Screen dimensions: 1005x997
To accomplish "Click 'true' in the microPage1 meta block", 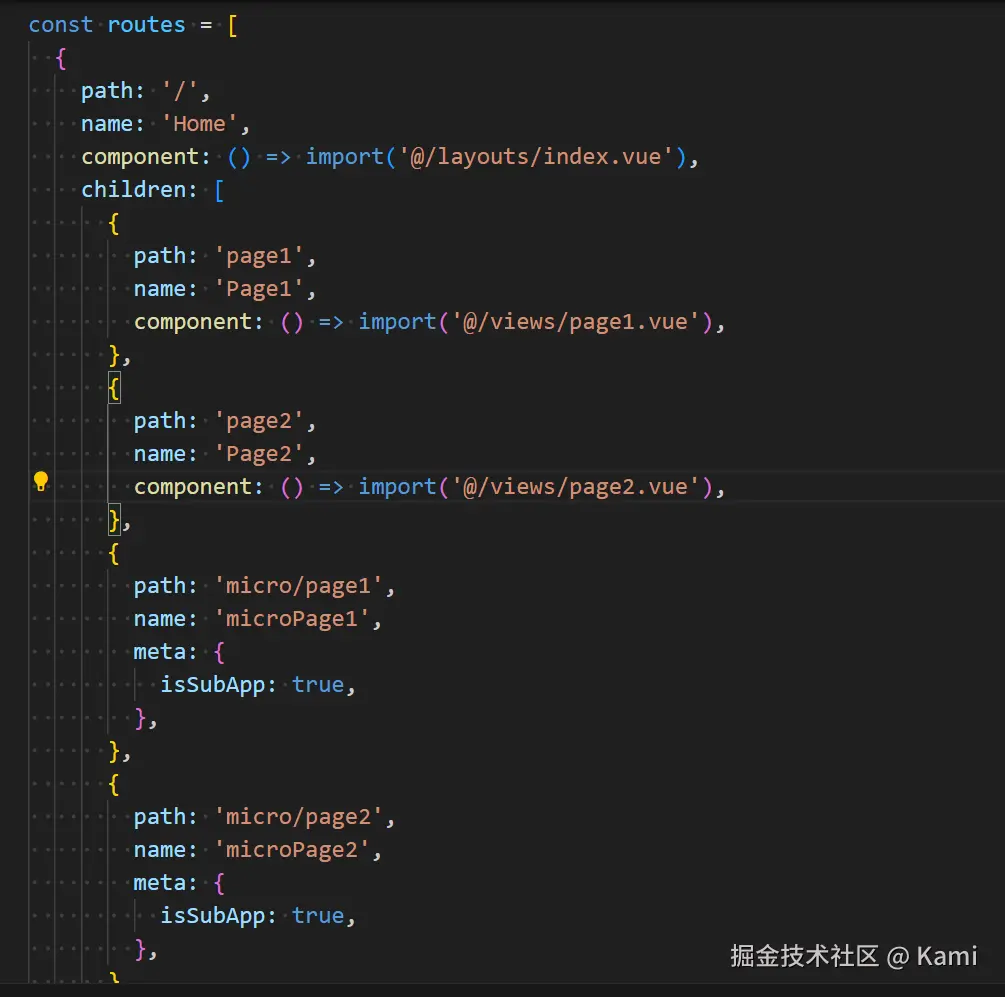I will click(318, 685).
